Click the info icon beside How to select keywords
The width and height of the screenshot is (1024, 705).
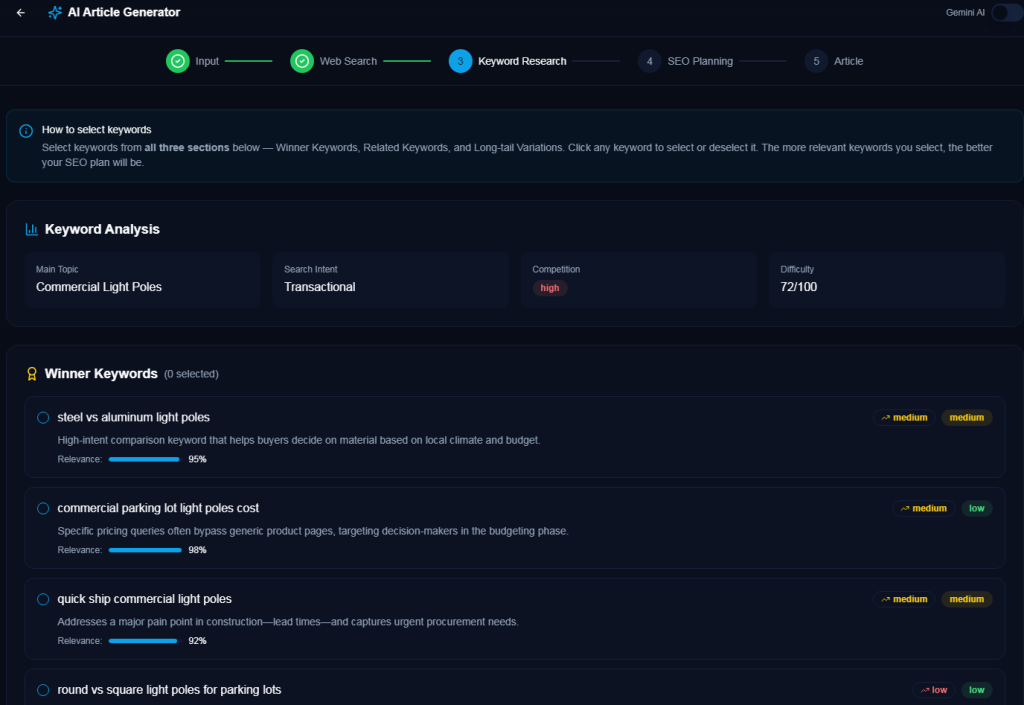(x=26, y=131)
